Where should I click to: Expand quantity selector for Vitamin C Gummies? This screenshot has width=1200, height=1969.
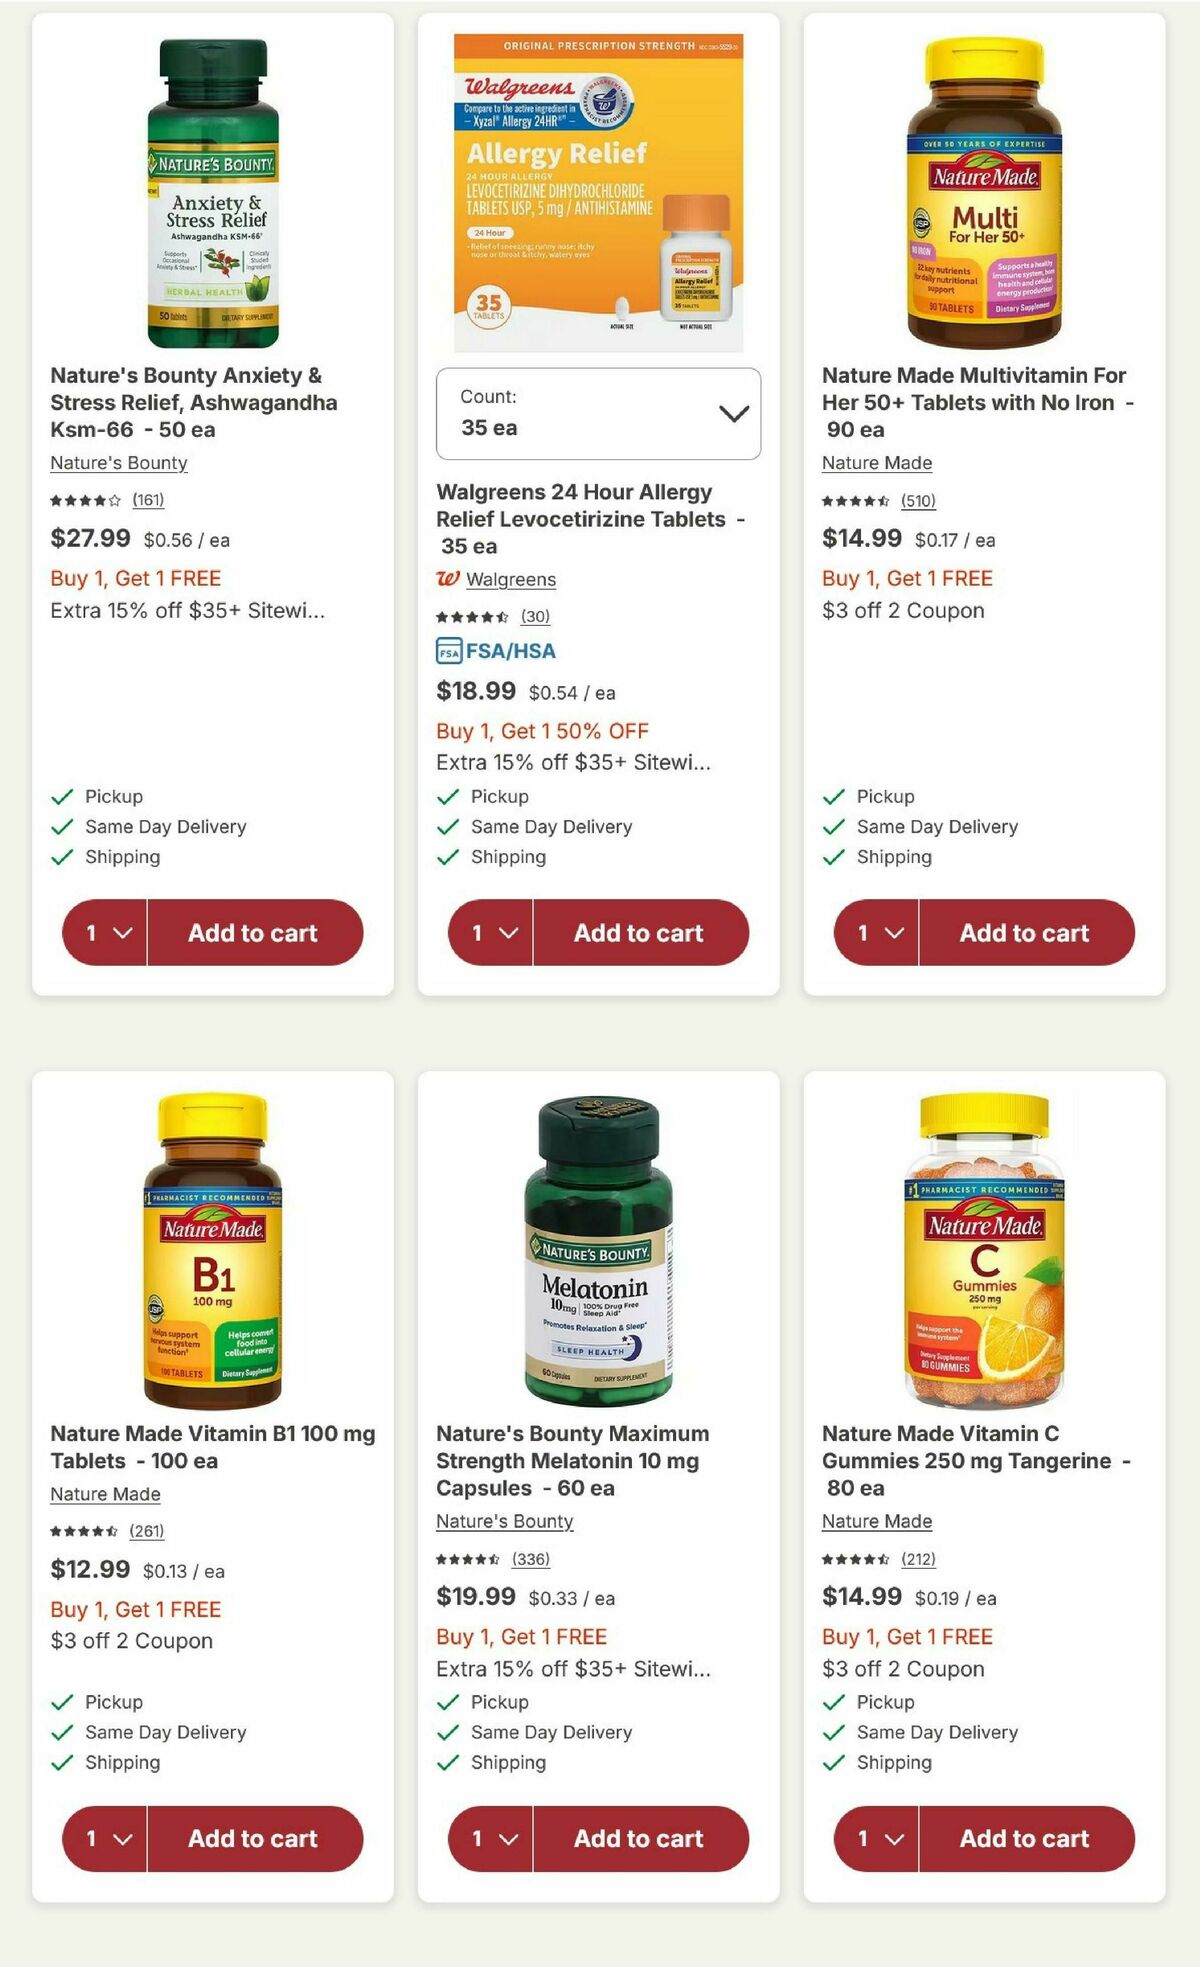[x=877, y=1838]
